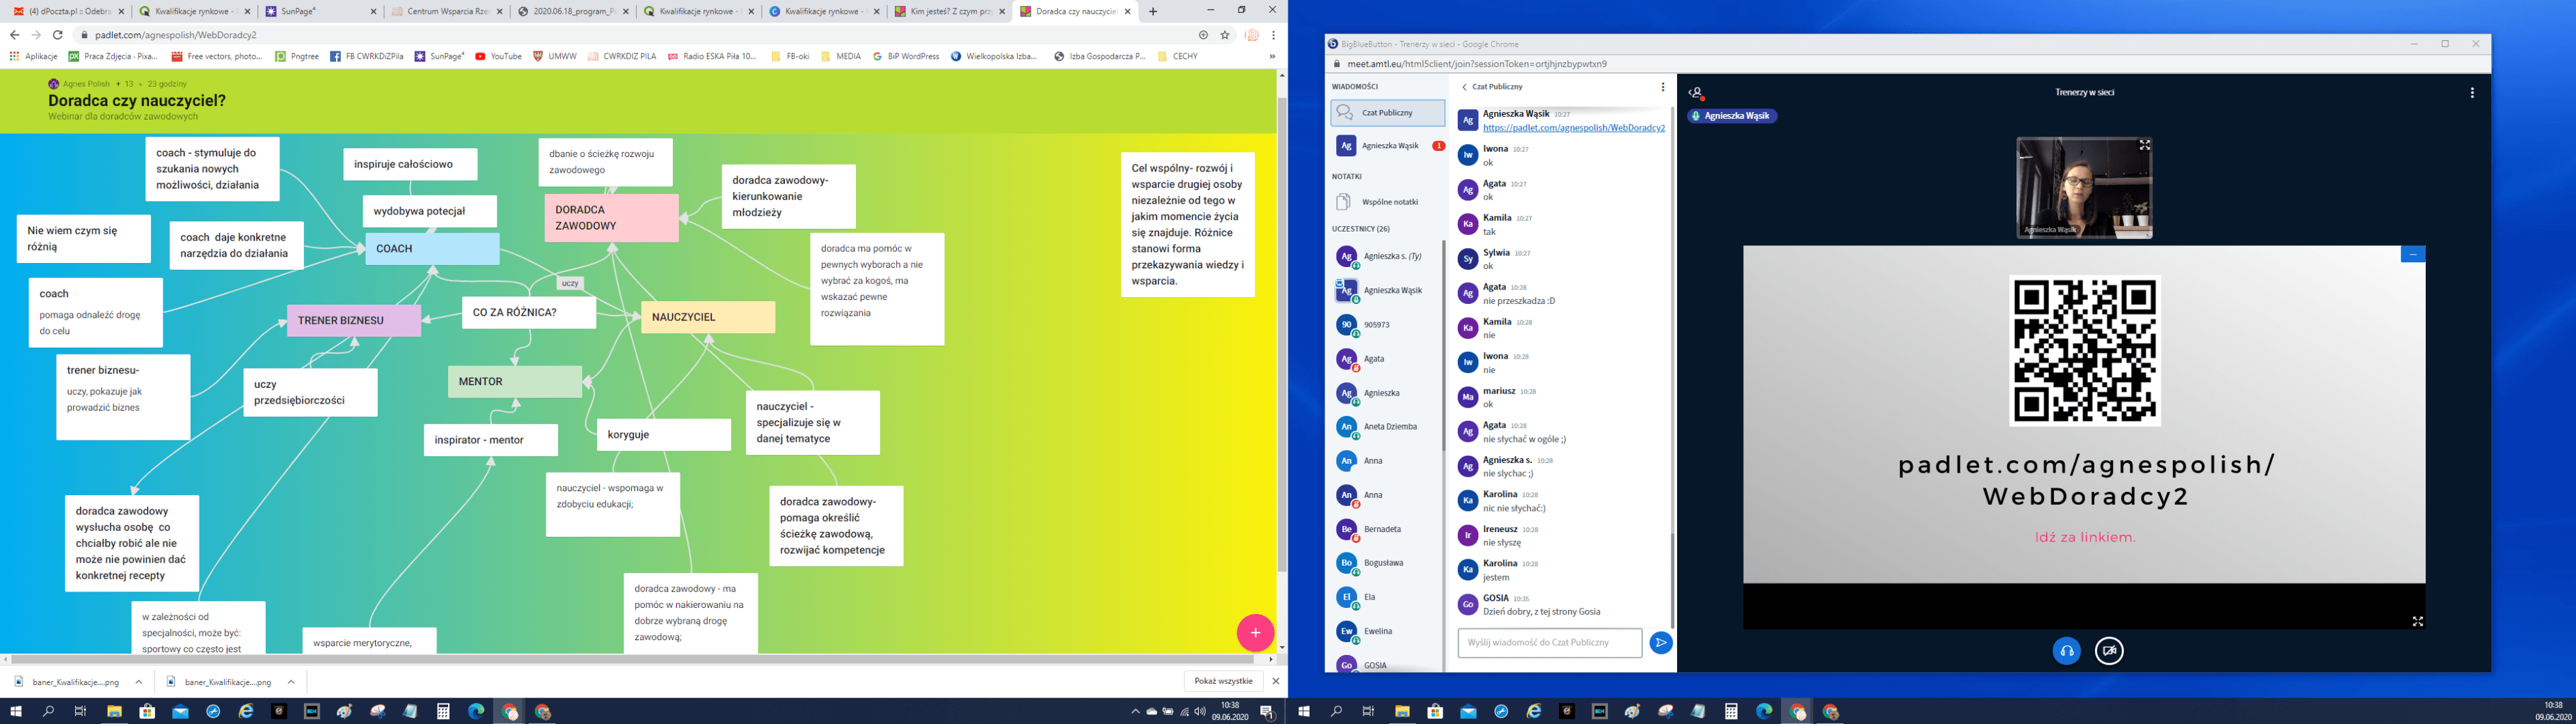The image size is (2576, 724).
Task: Minimize the presentation with blue button
Action: tap(2412, 254)
